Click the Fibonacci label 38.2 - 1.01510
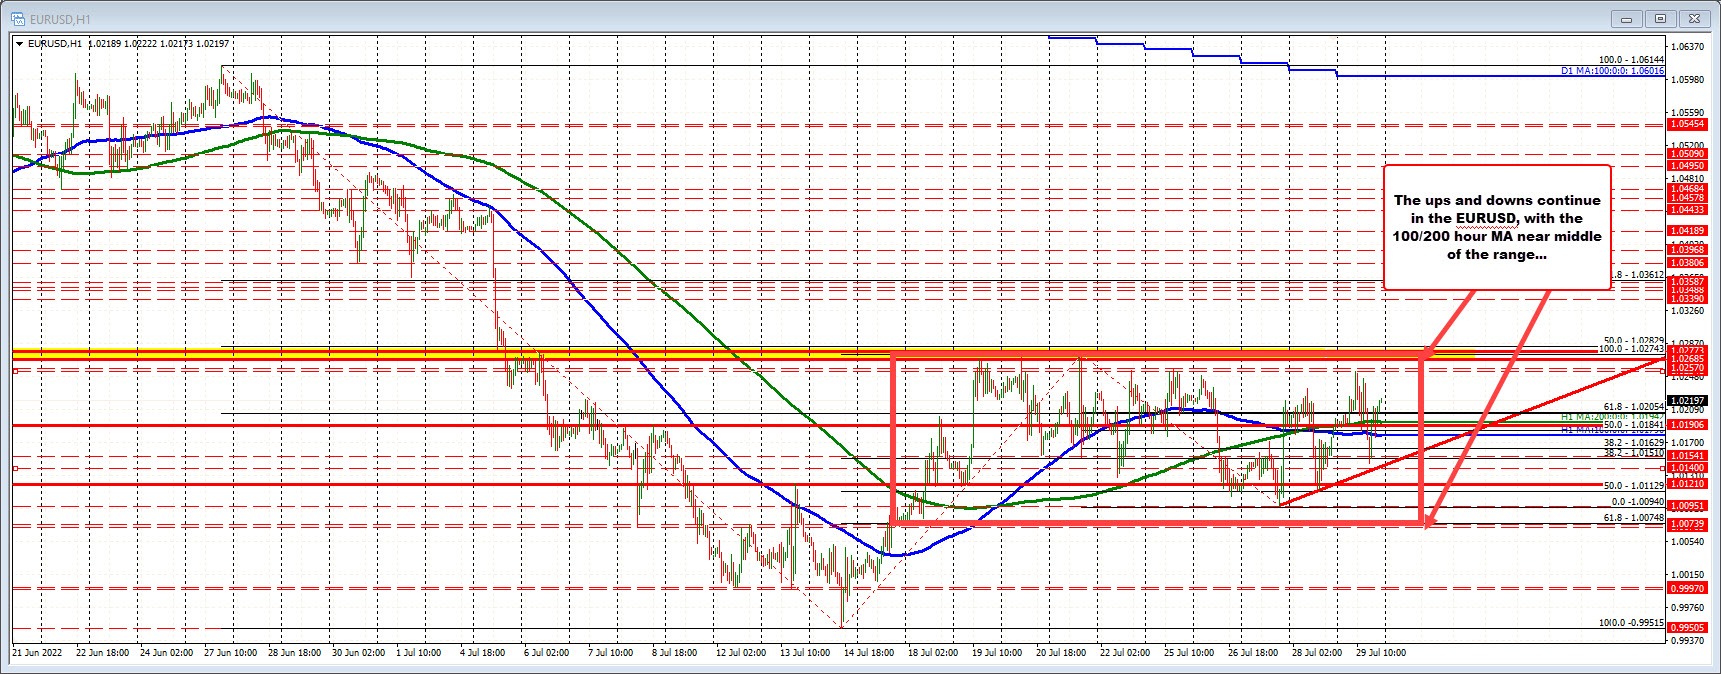The image size is (1721, 674). [1634, 452]
